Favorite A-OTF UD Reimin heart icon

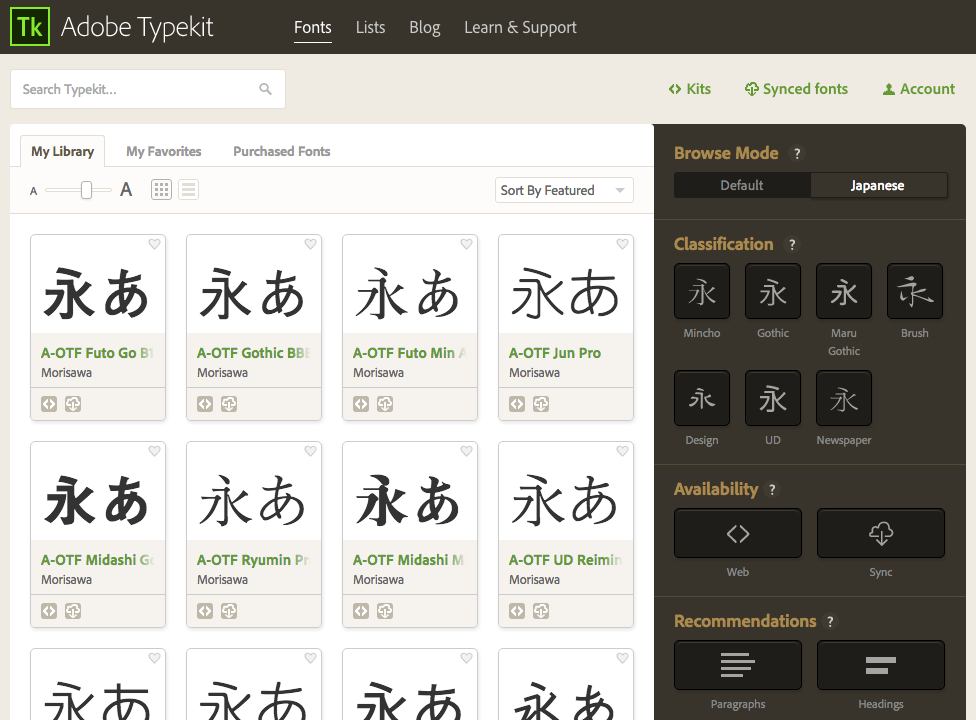[622, 451]
